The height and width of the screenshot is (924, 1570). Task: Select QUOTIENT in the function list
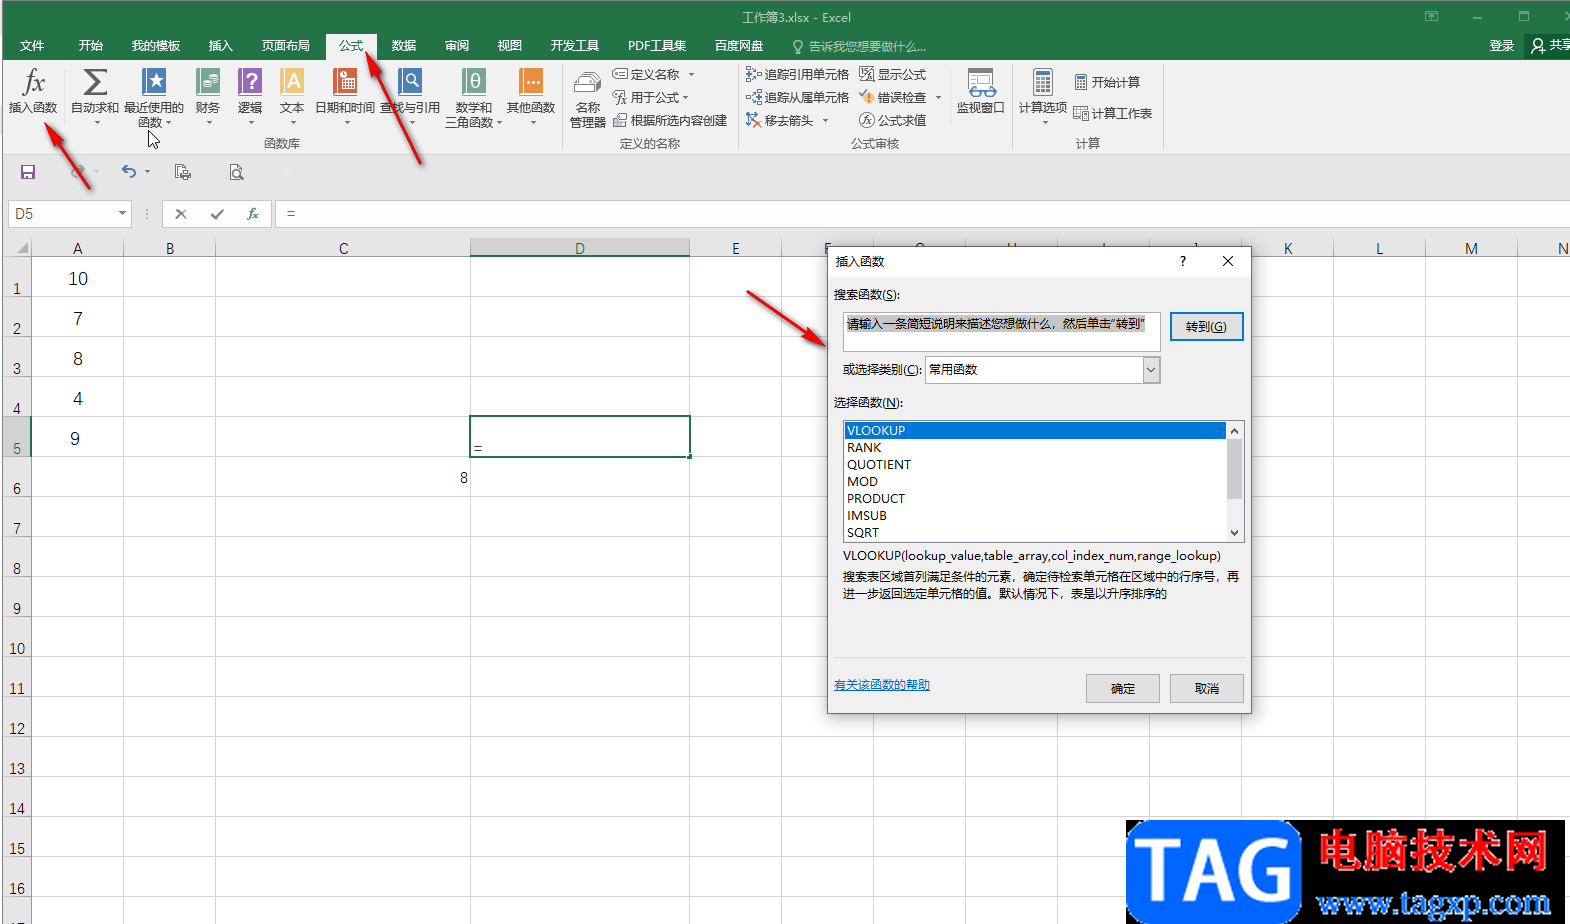pos(1035,465)
